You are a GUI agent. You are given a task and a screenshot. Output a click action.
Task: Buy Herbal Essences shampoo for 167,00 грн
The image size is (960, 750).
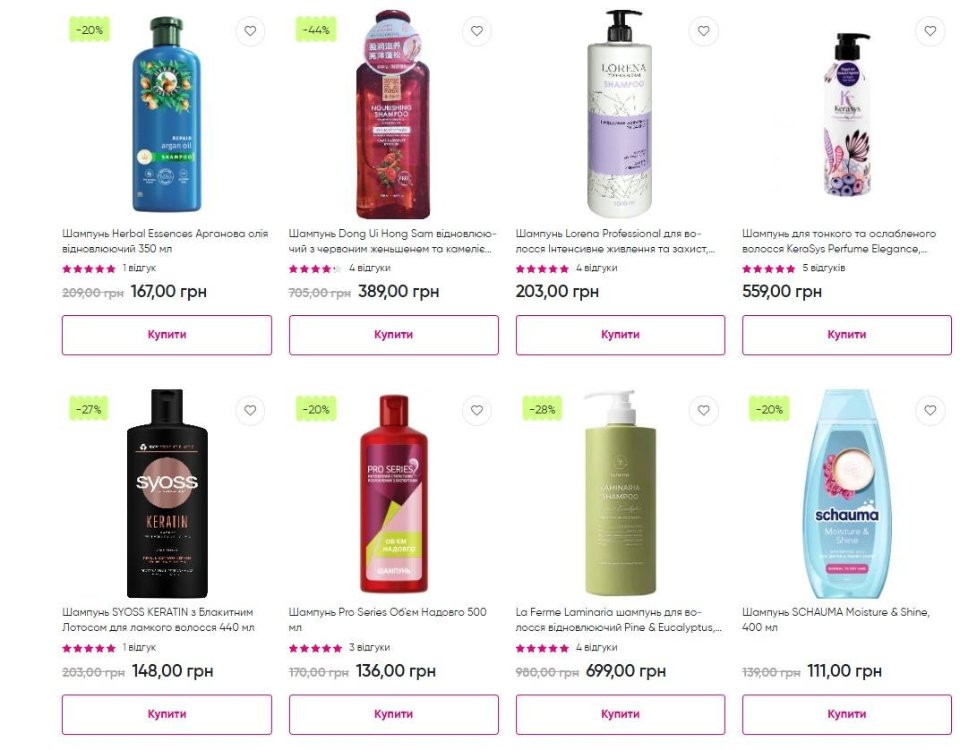coord(167,335)
